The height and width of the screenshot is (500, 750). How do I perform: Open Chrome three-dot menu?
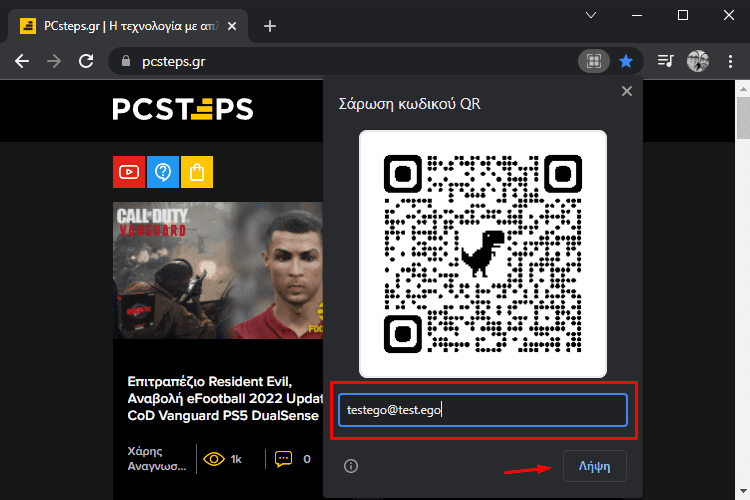(x=730, y=61)
